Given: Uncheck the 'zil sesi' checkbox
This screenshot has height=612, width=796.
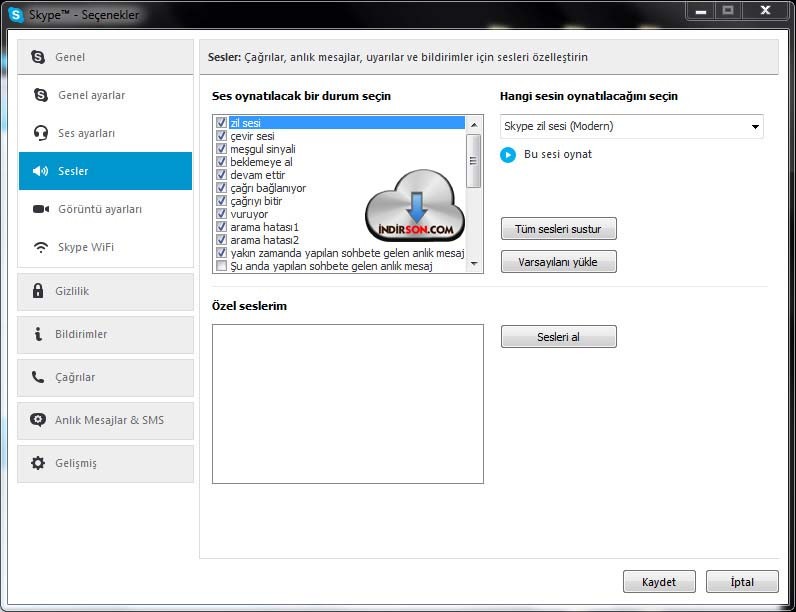Looking at the screenshot, I should [221, 122].
